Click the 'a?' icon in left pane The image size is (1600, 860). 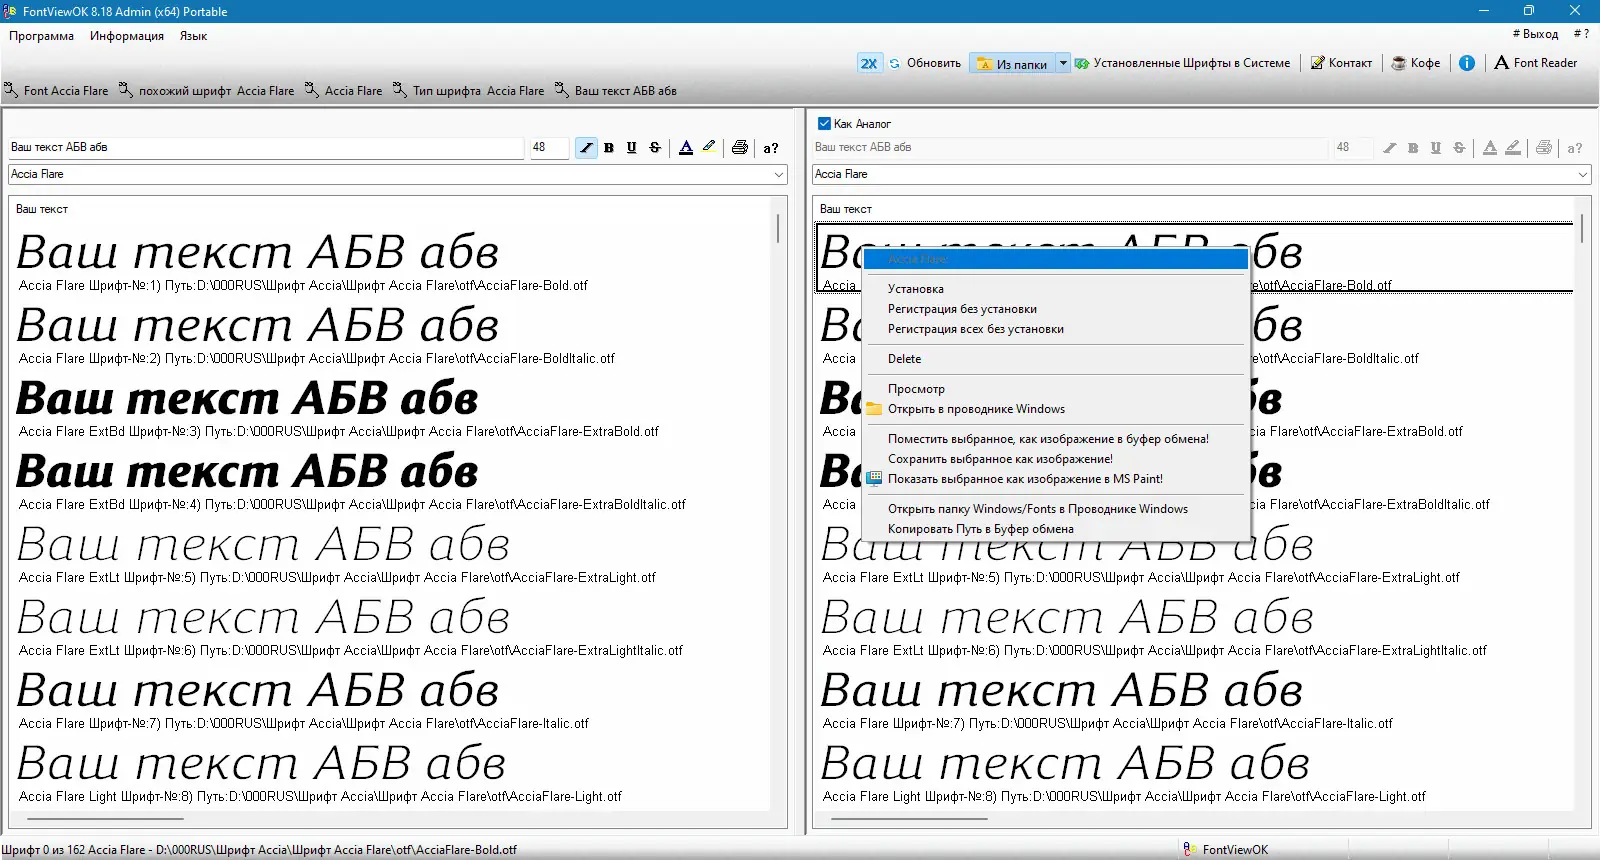point(771,148)
